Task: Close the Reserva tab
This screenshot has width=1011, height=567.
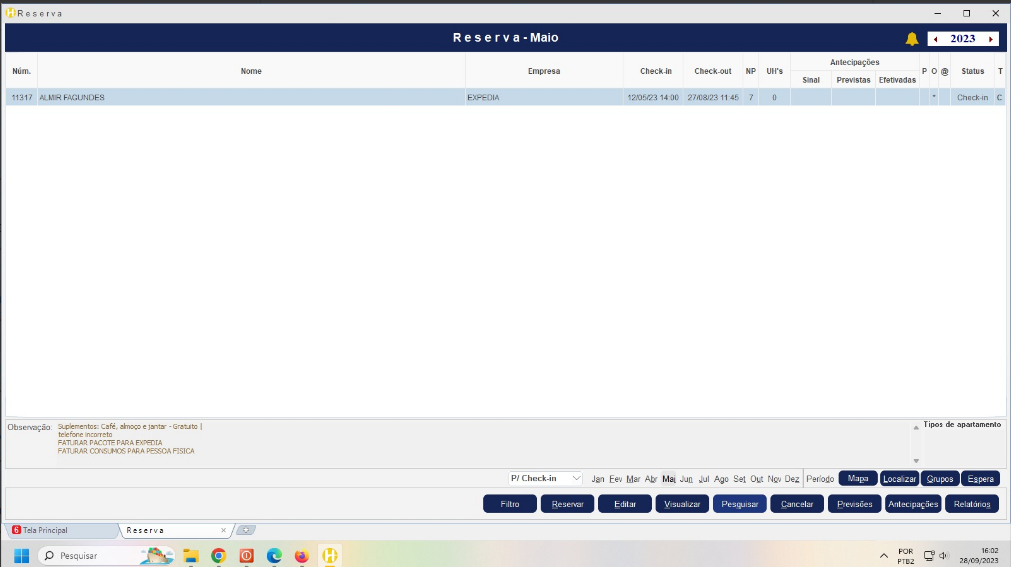Action: [x=223, y=530]
